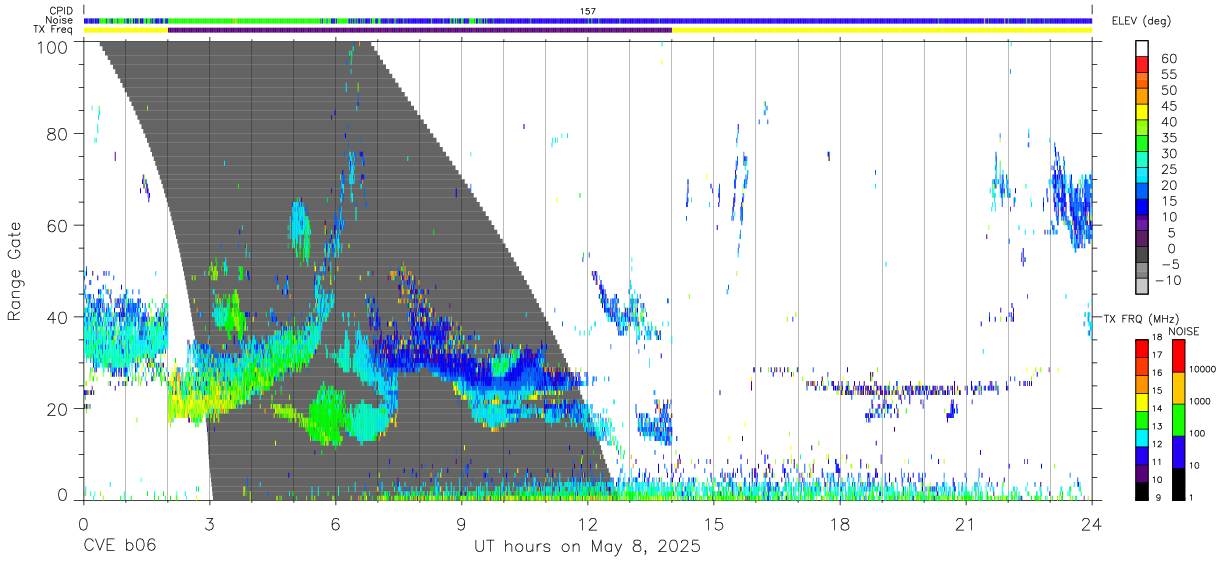The image size is (1228, 567).
Task: Select the green 100–1000 NOISE color segment
Action: (x=1178, y=419)
